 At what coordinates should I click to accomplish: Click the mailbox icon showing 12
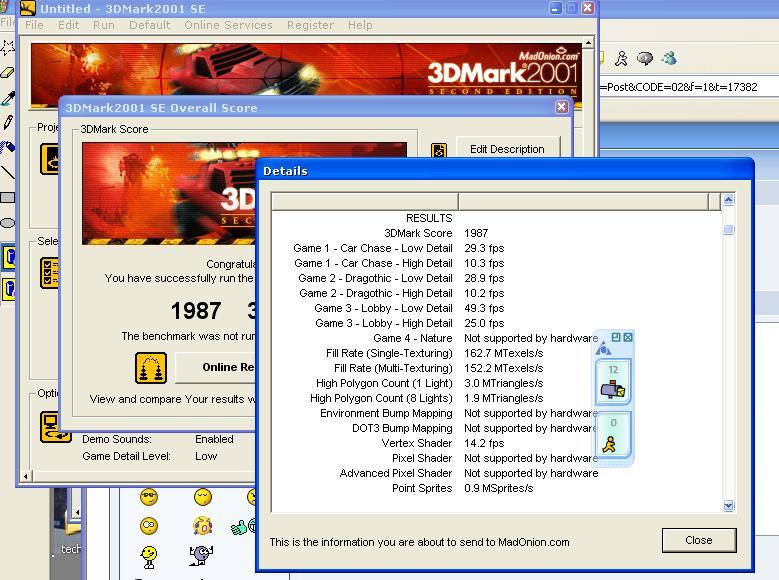pos(612,382)
